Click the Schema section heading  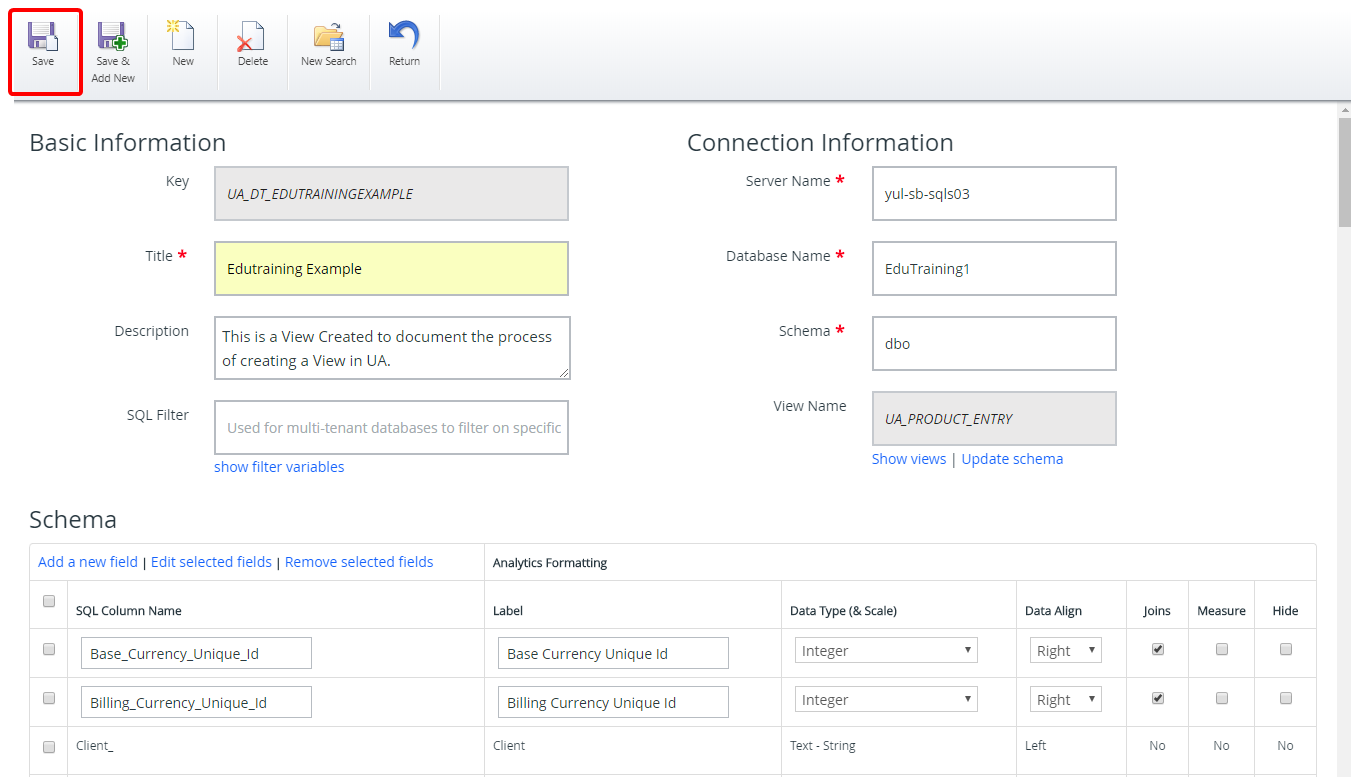click(x=73, y=519)
